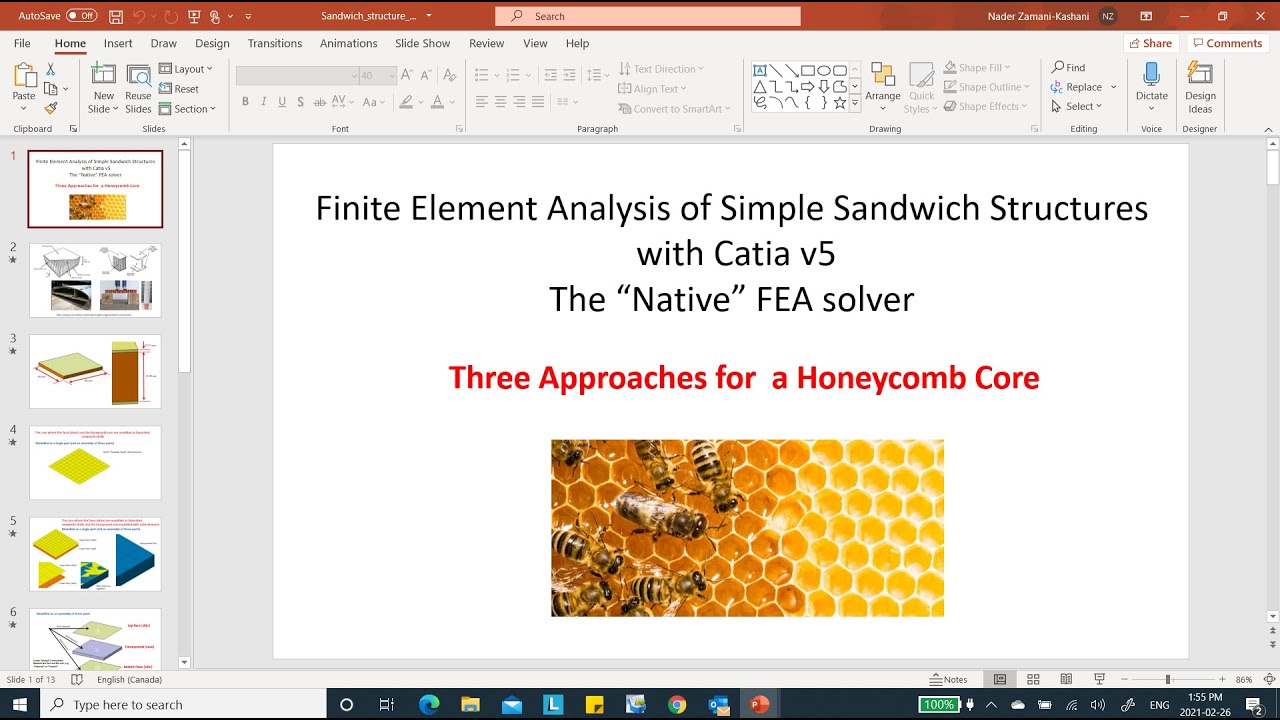
Task: Toggle Underline formatting
Action: (283, 102)
